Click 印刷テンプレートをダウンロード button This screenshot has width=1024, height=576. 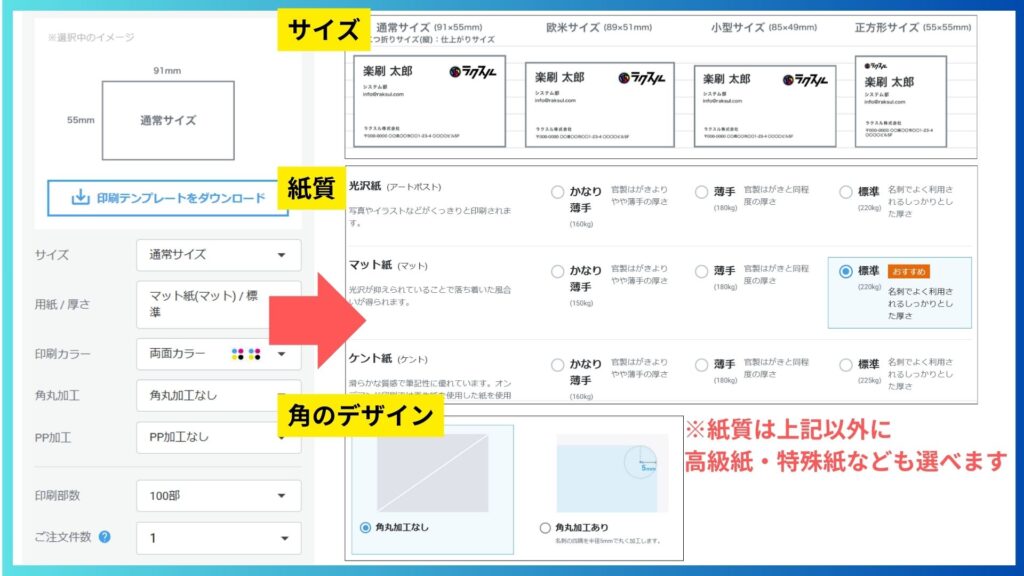point(168,198)
